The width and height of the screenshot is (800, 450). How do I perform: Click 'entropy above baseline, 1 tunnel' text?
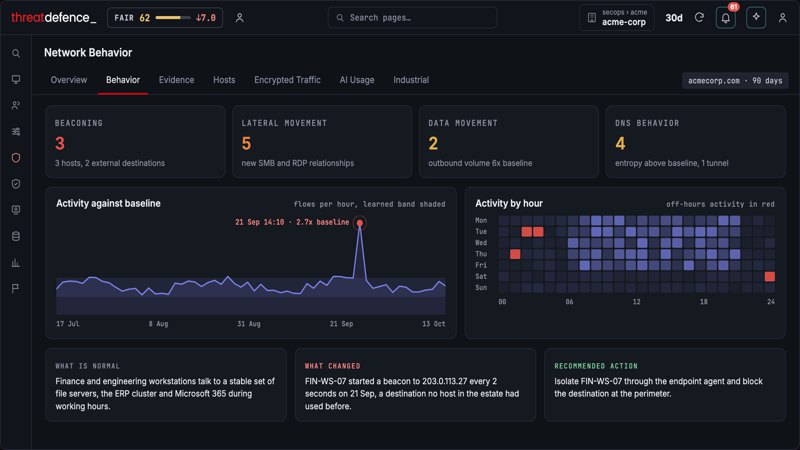(671, 163)
